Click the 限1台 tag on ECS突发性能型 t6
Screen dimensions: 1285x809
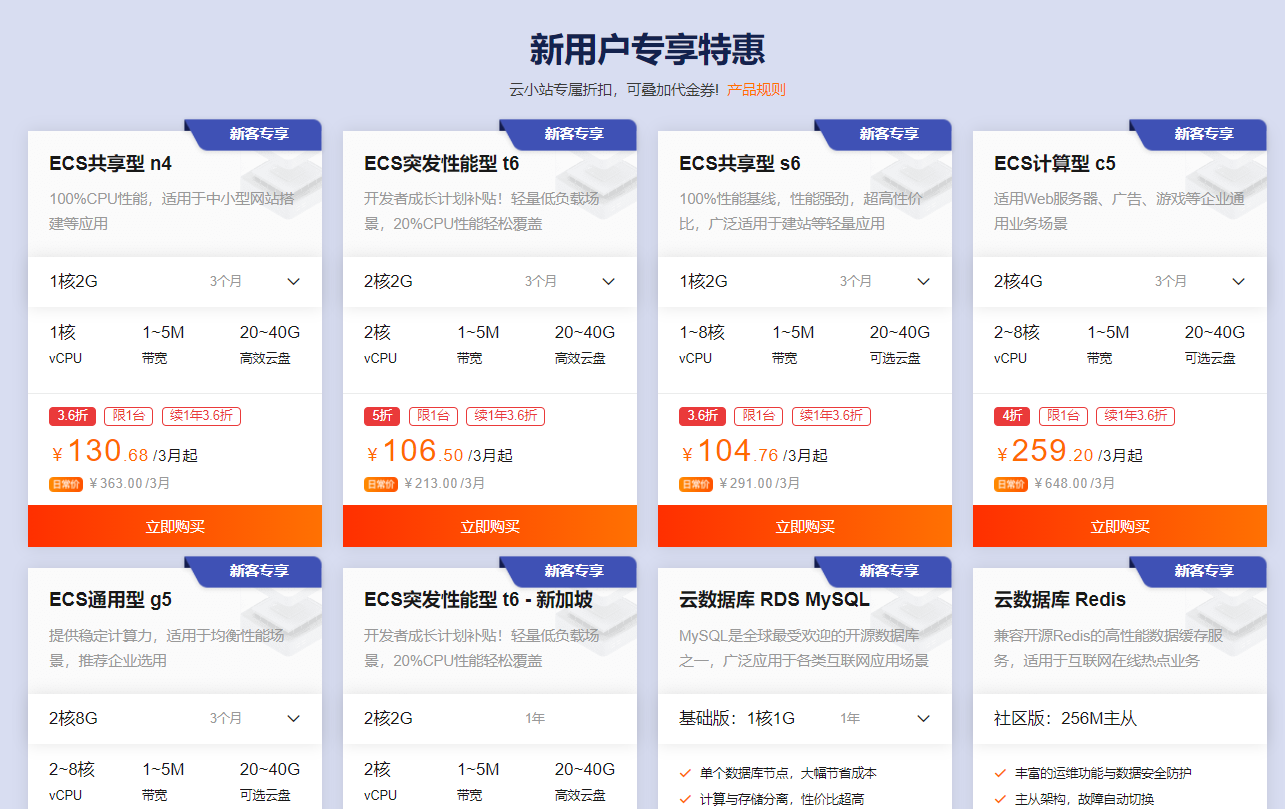434,416
